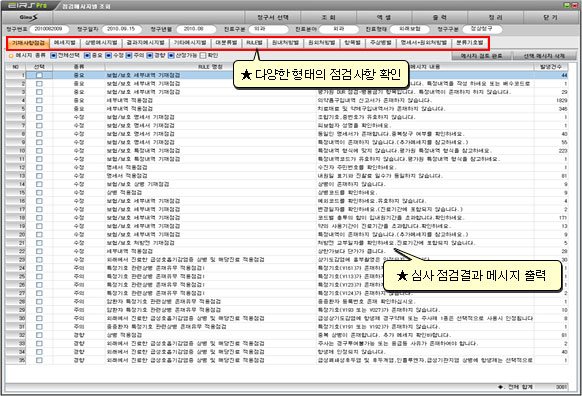Toggle the 전체선택 filter checkbox

click(x=53, y=56)
